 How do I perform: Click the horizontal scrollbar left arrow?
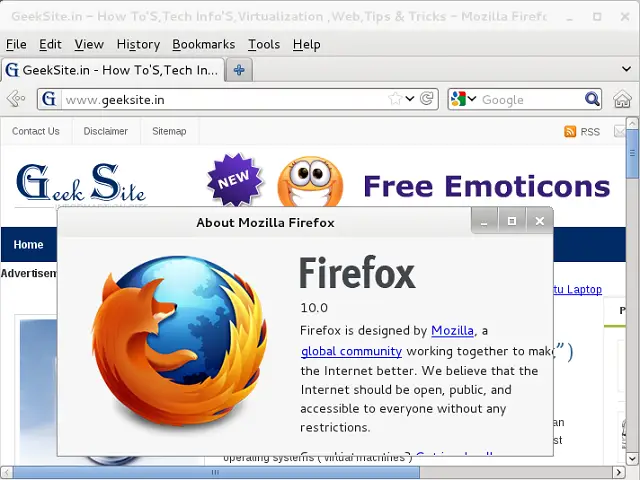click(7, 473)
